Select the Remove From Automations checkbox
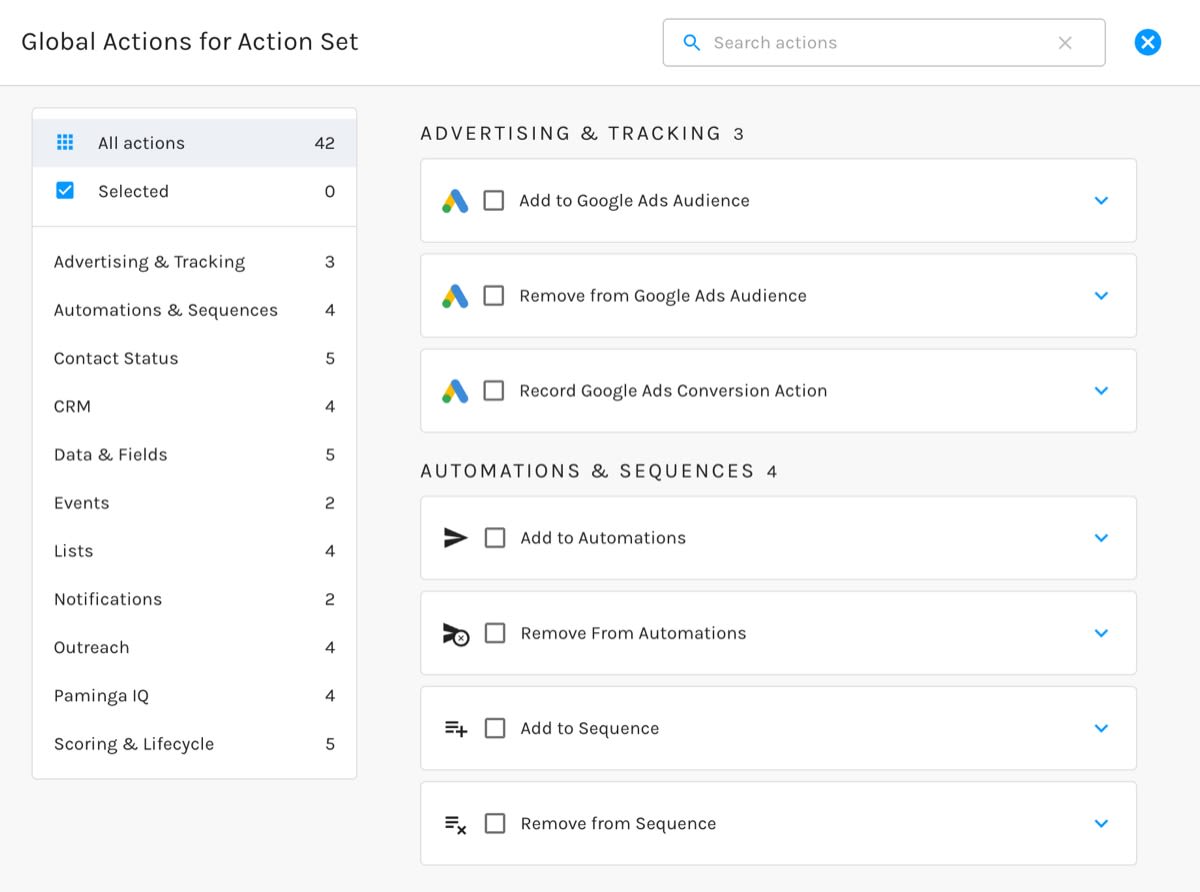1200x892 pixels. pyautogui.click(x=495, y=633)
